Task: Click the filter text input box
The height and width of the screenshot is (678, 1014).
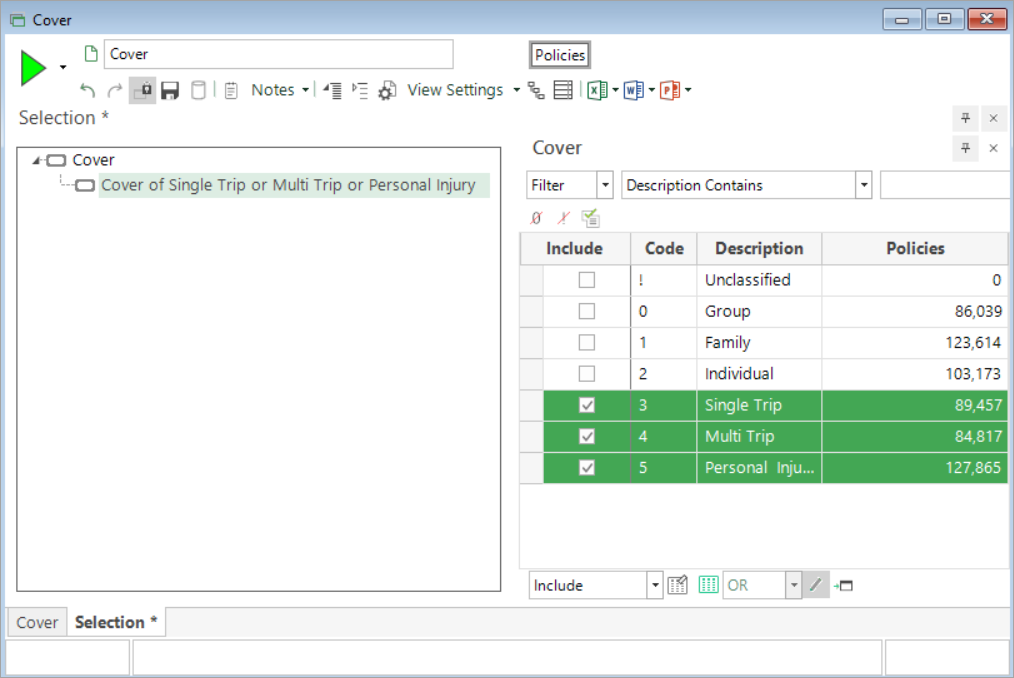Action: tap(944, 185)
